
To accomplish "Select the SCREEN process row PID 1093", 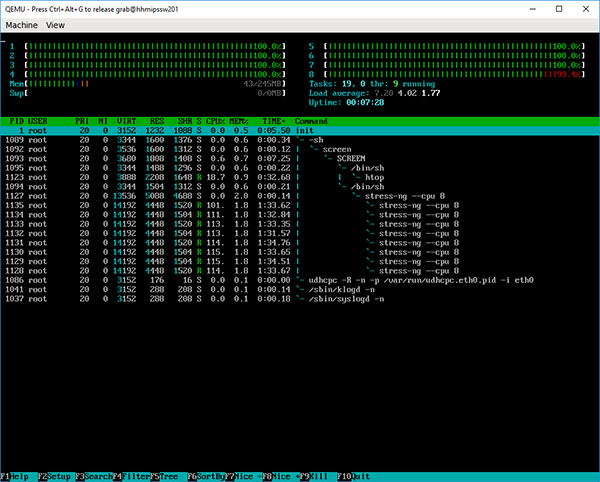I will (x=300, y=159).
